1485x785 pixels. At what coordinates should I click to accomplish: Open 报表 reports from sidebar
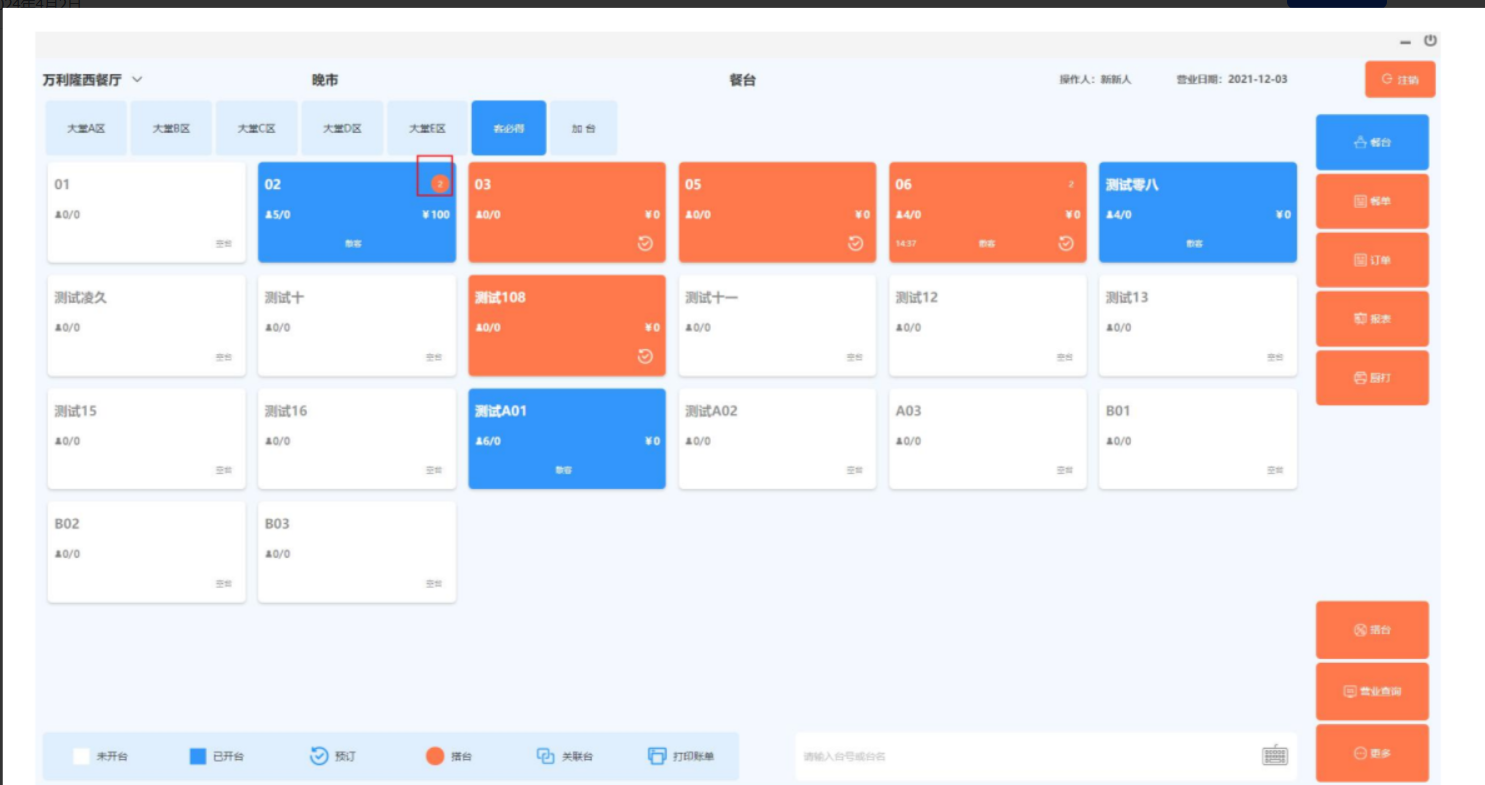point(1372,319)
